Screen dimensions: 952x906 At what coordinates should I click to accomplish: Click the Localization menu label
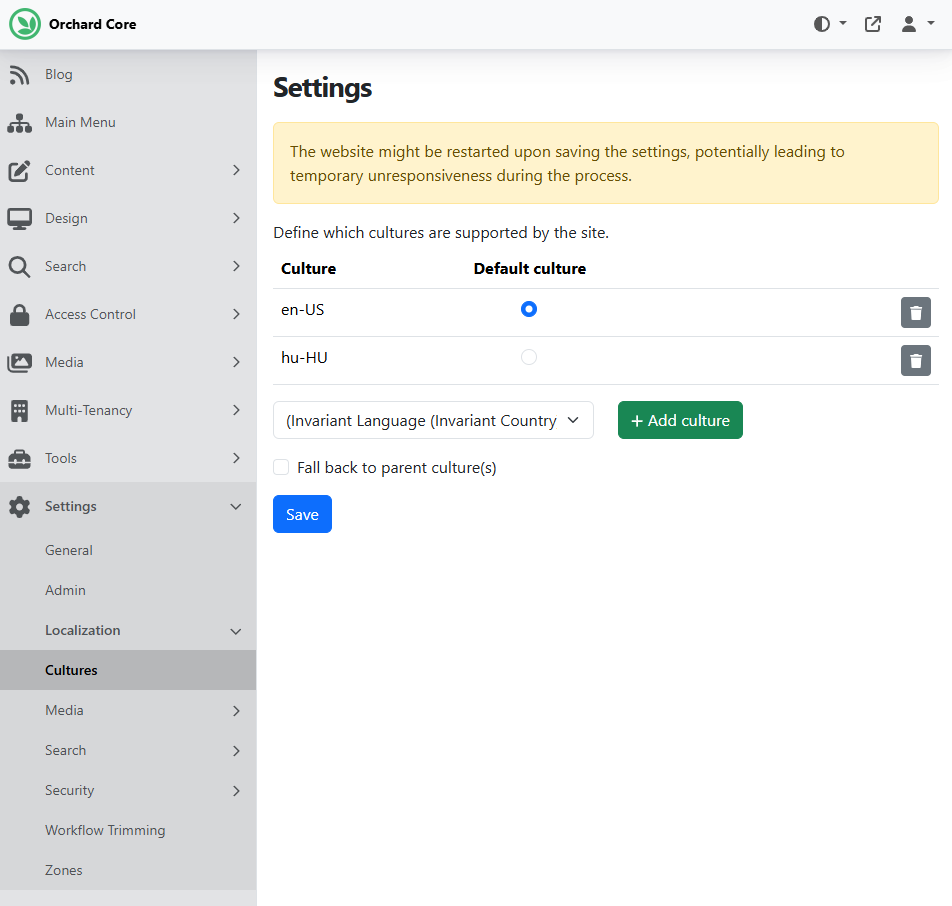tap(83, 630)
